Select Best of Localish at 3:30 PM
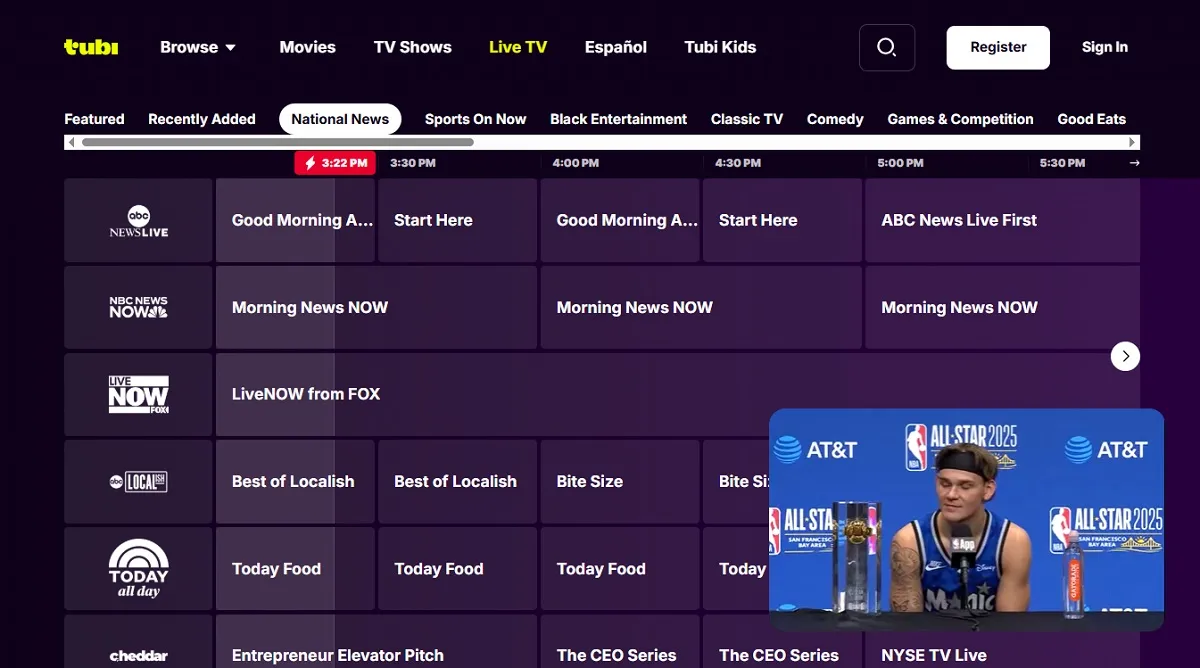1200x668 pixels. [457, 481]
